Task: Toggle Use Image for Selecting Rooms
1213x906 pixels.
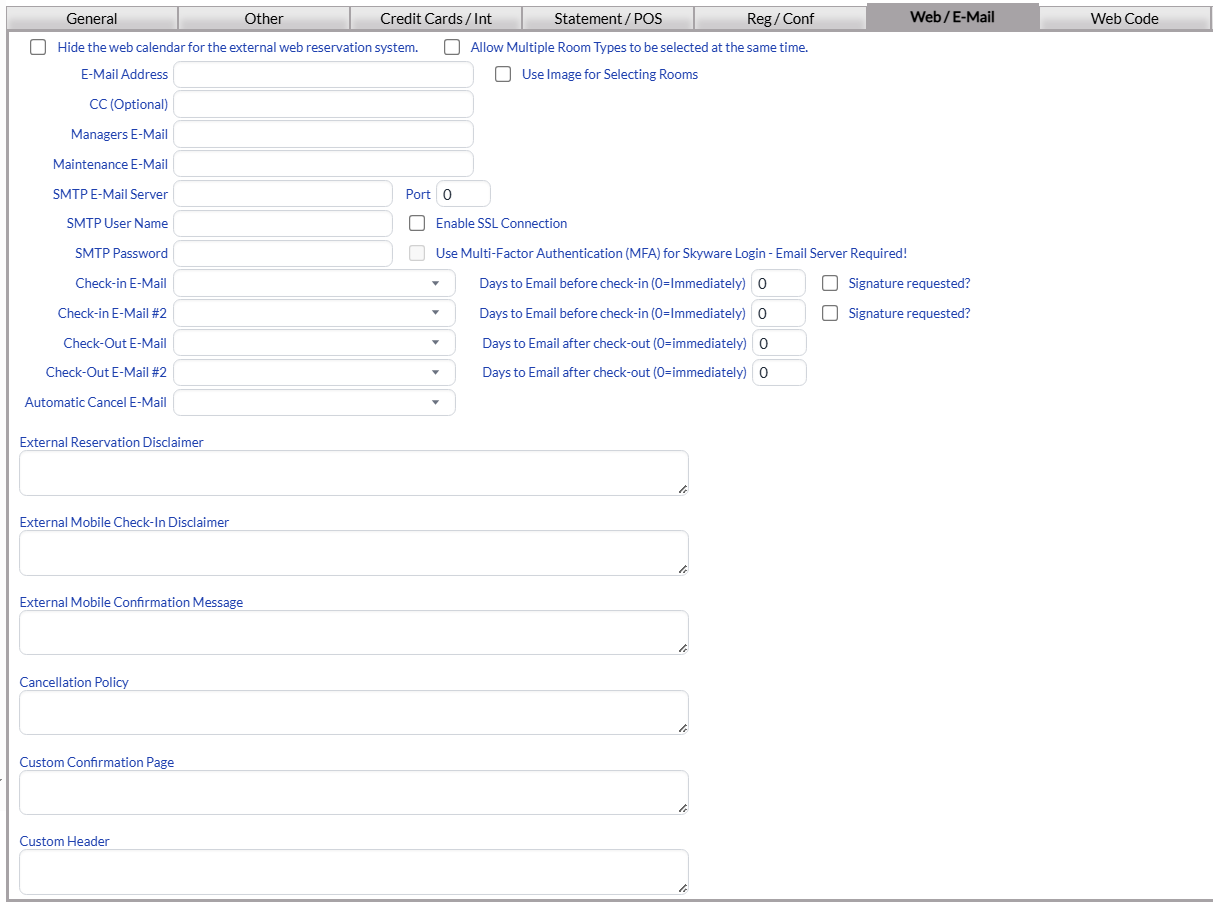Action: coord(503,74)
